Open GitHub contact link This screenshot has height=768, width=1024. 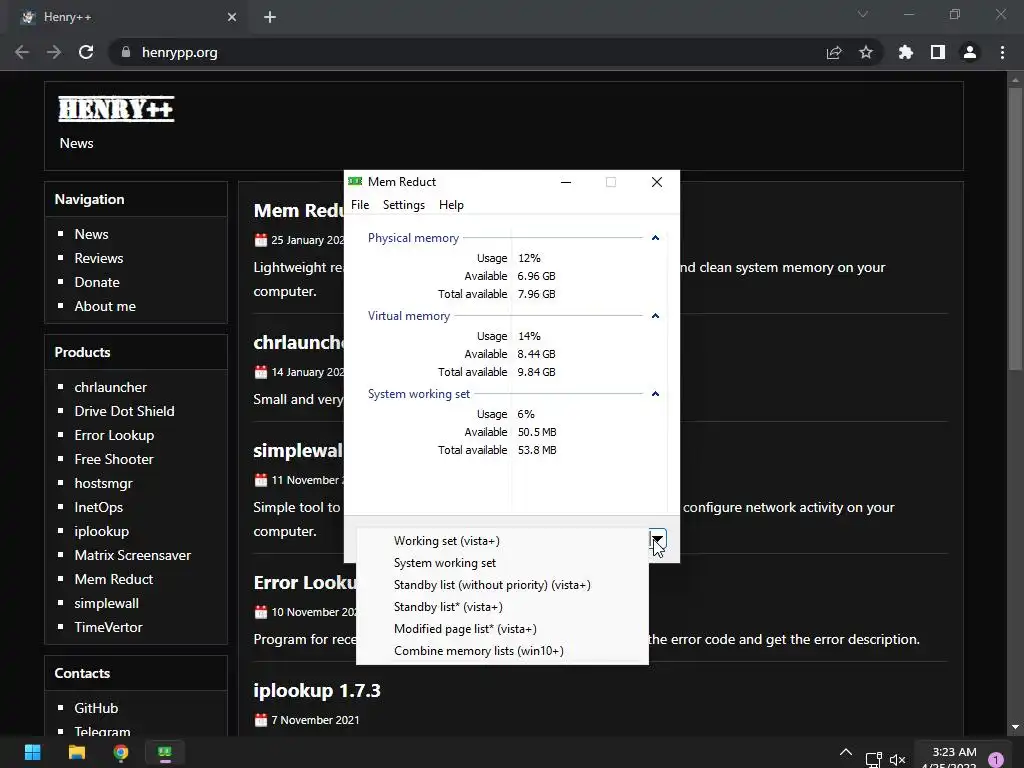(x=96, y=709)
